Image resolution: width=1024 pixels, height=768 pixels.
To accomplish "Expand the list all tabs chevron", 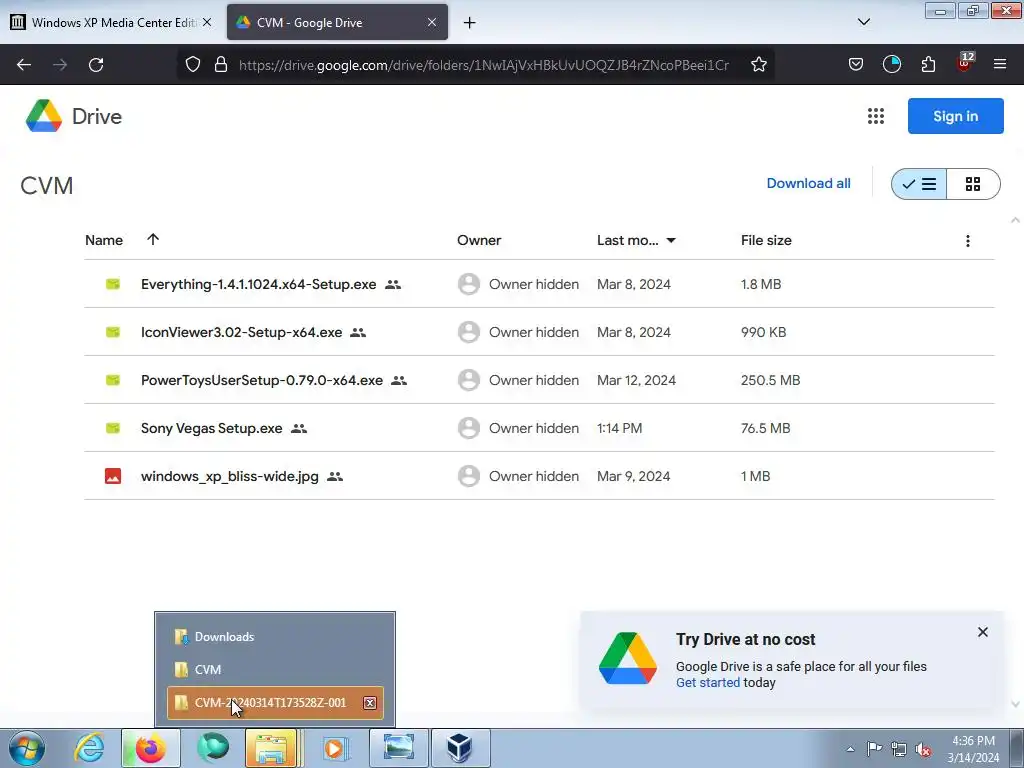I will pyautogui.click(x=863, y=22).
